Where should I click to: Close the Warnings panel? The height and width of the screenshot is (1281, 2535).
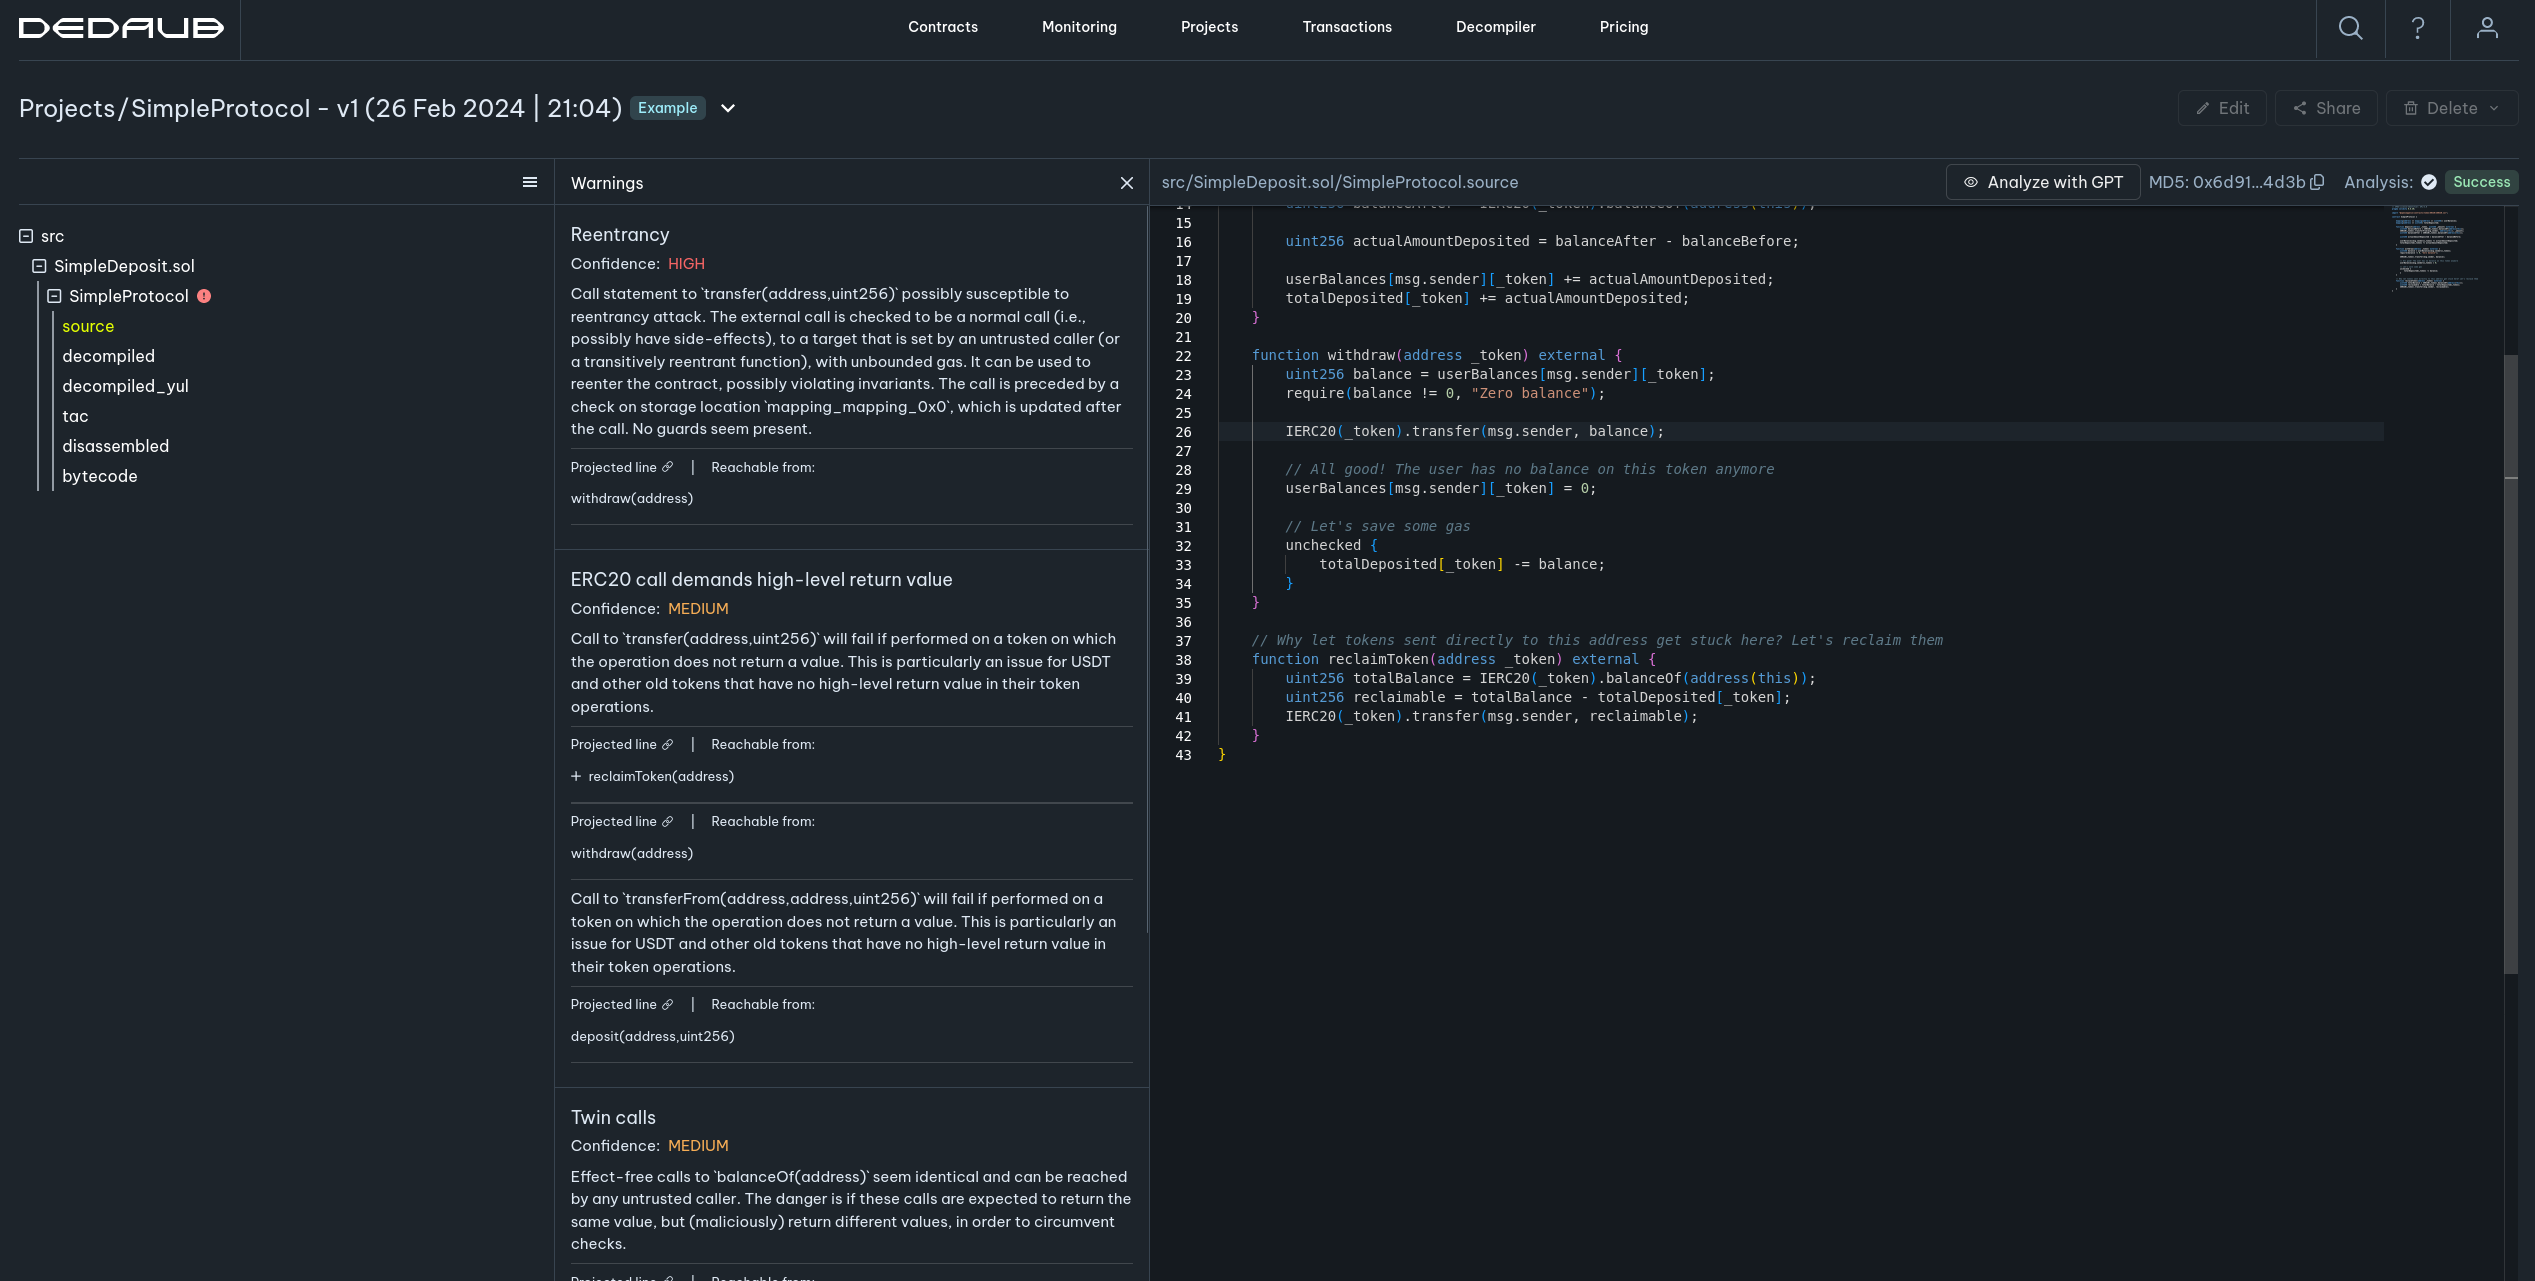[x=1127, y=183]
